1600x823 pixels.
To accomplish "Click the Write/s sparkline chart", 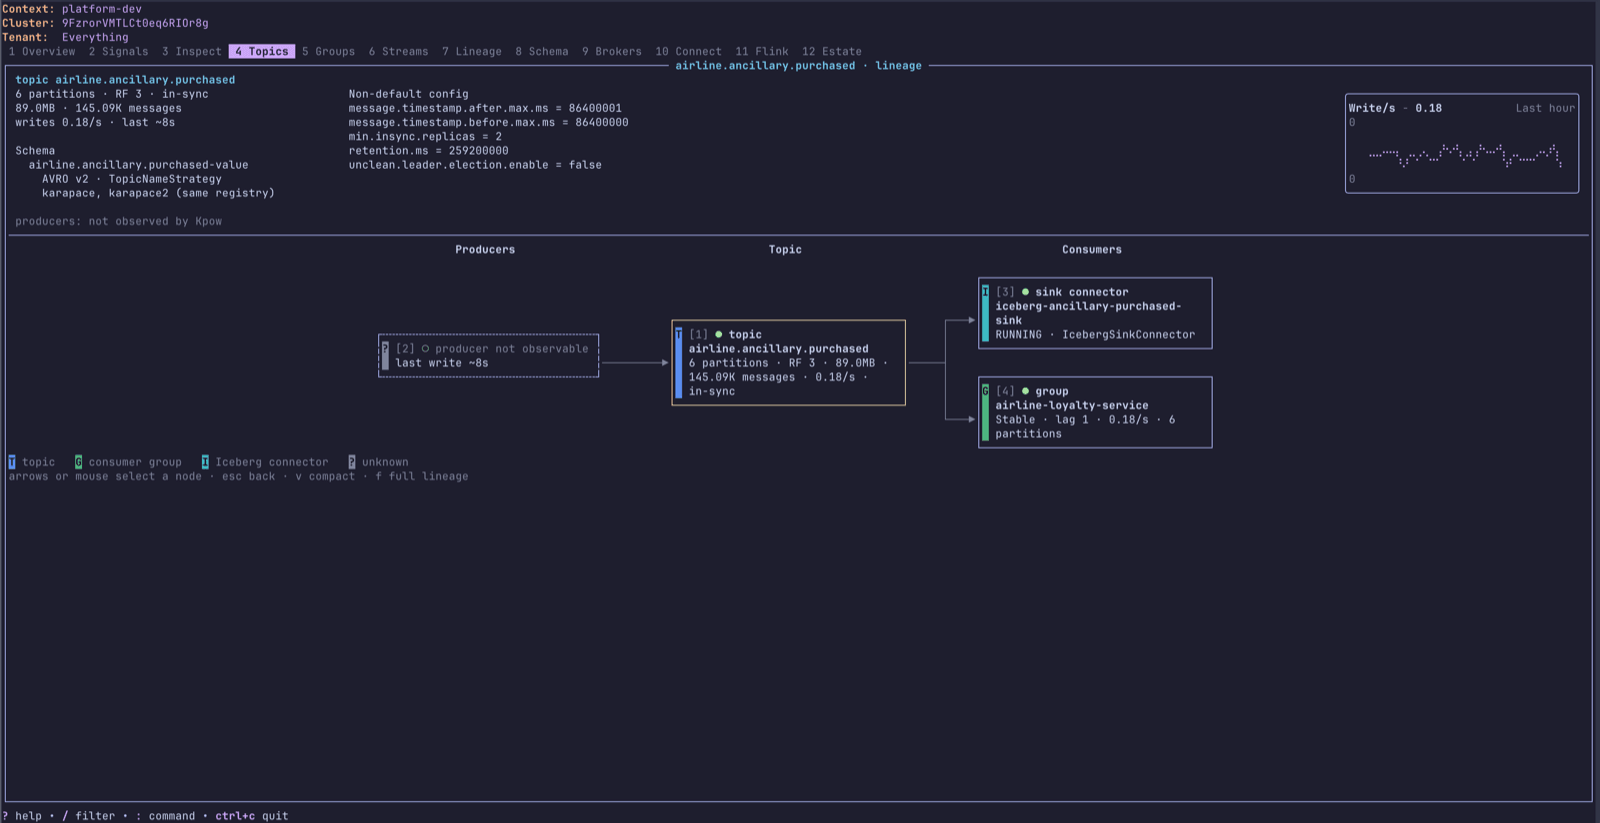I will click(1462, 143).
